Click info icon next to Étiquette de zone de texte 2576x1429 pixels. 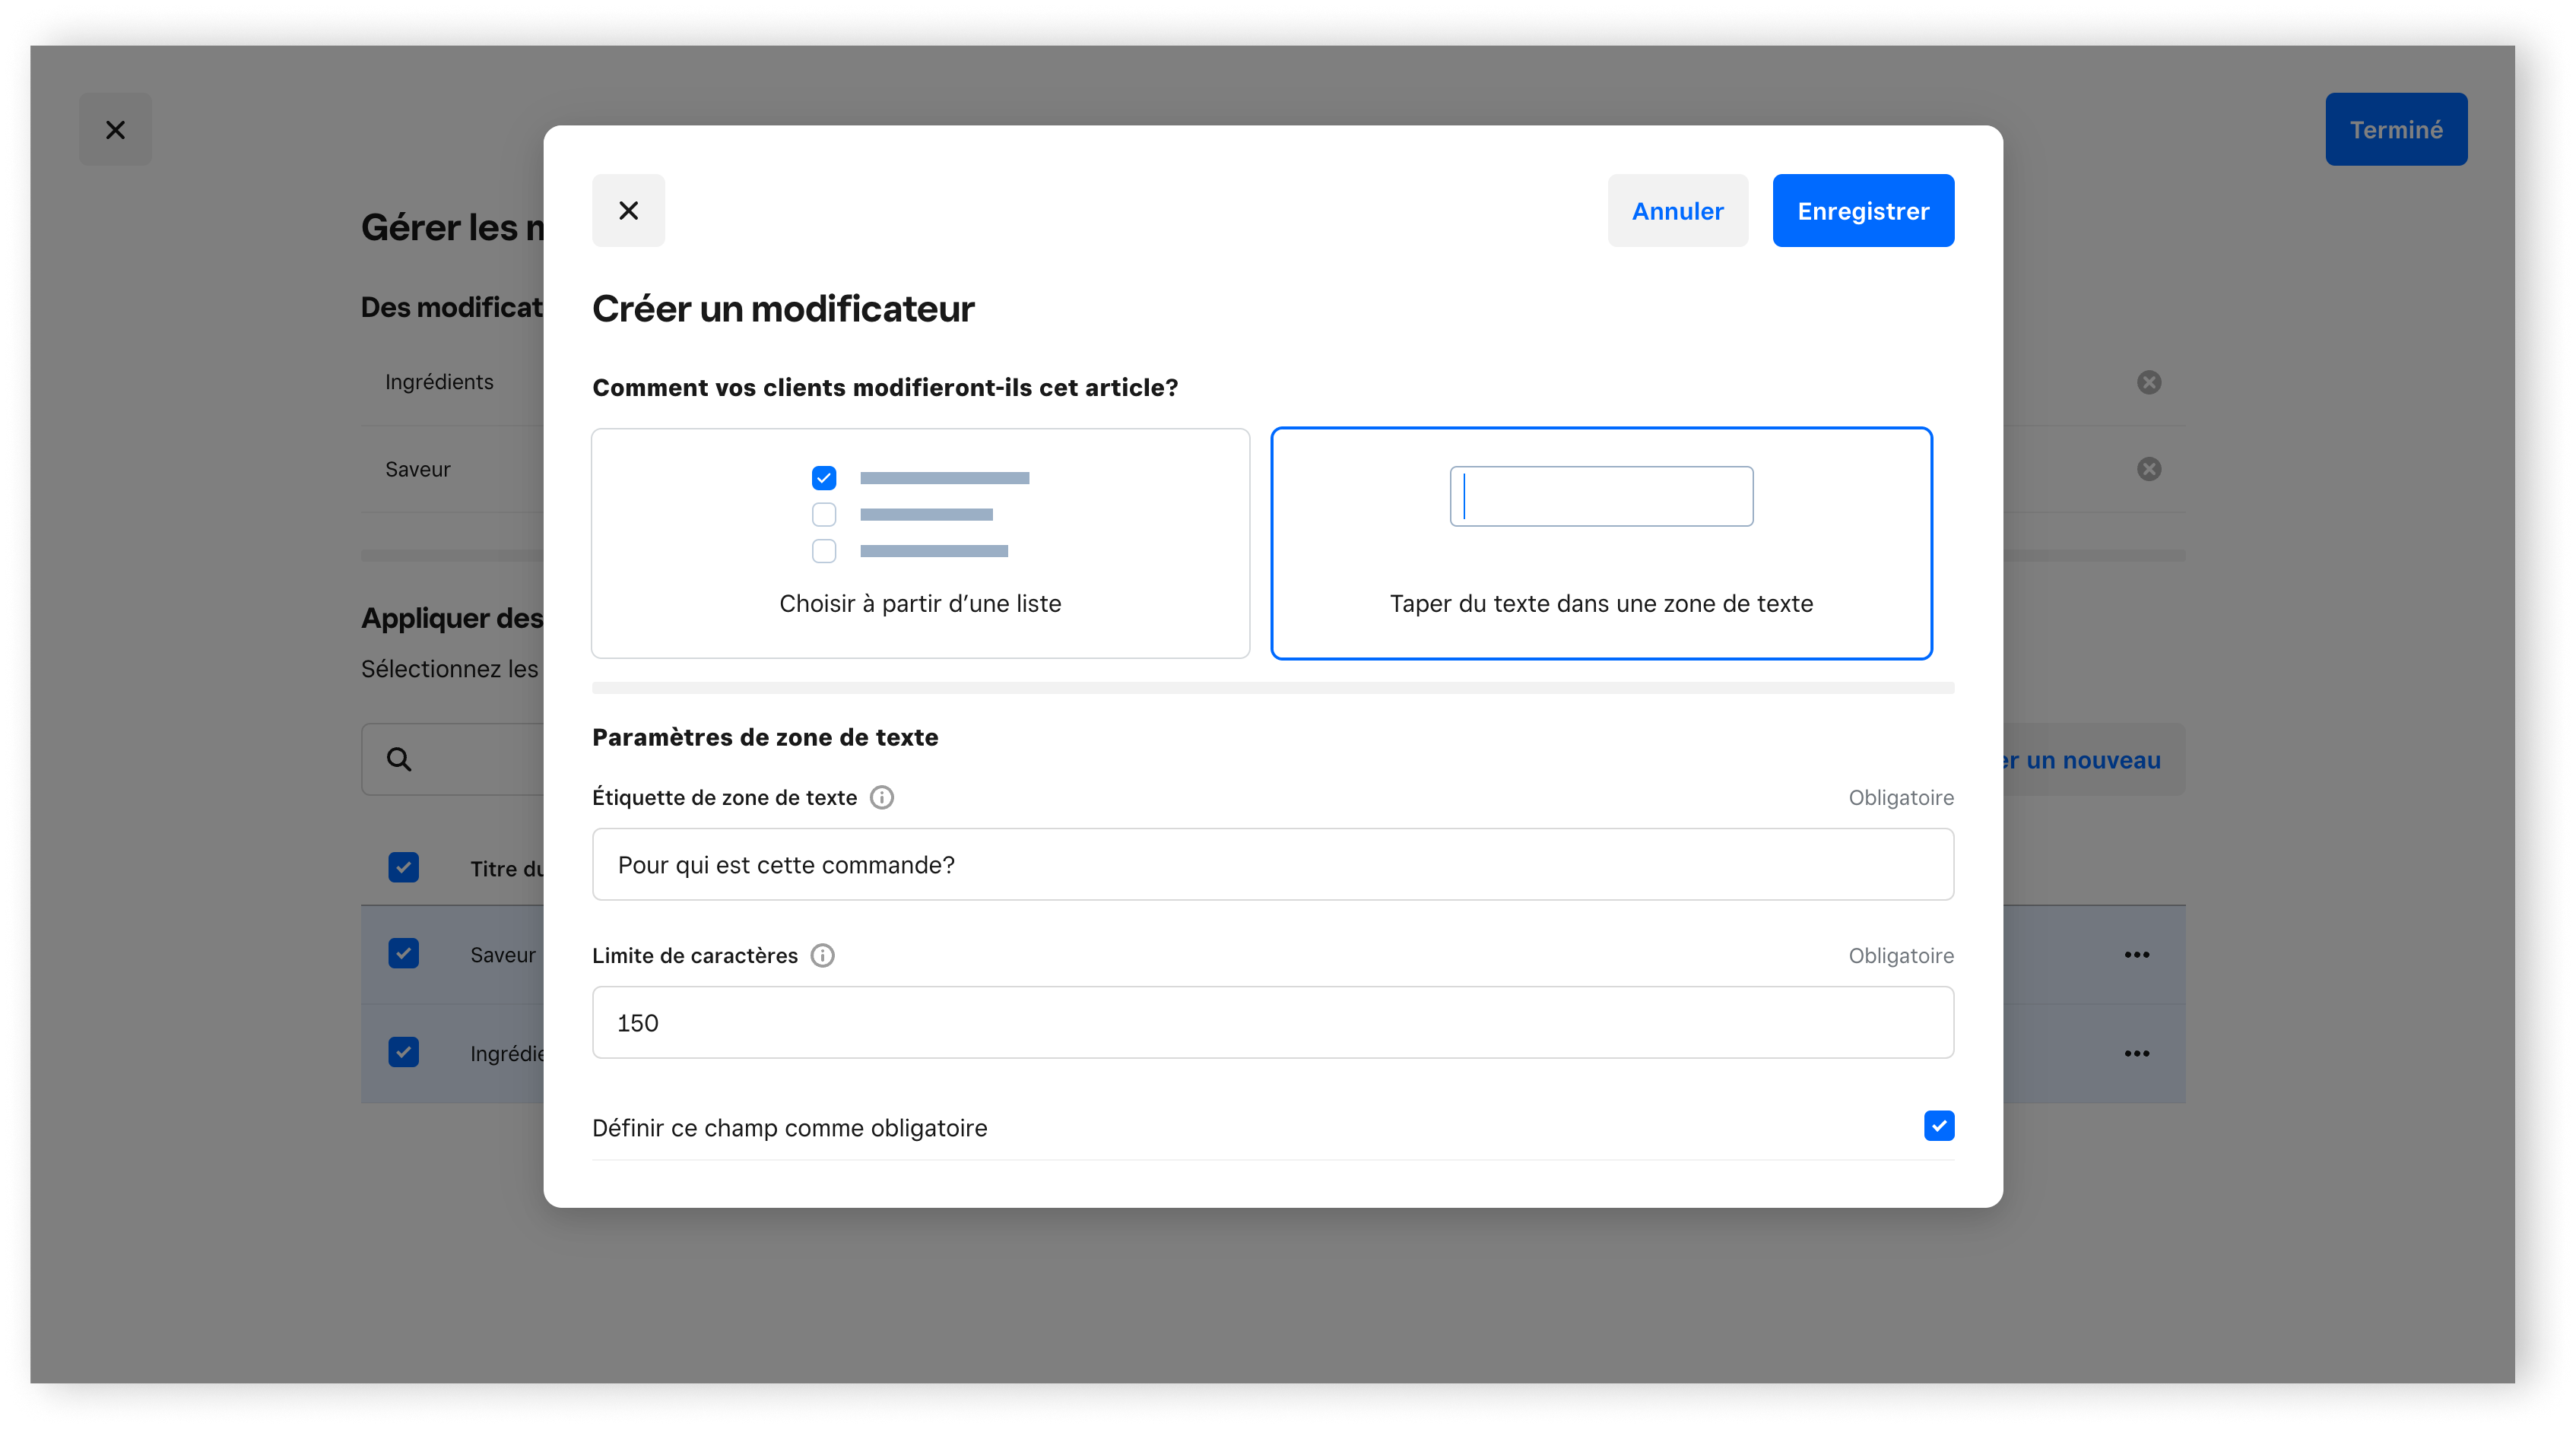881,797
